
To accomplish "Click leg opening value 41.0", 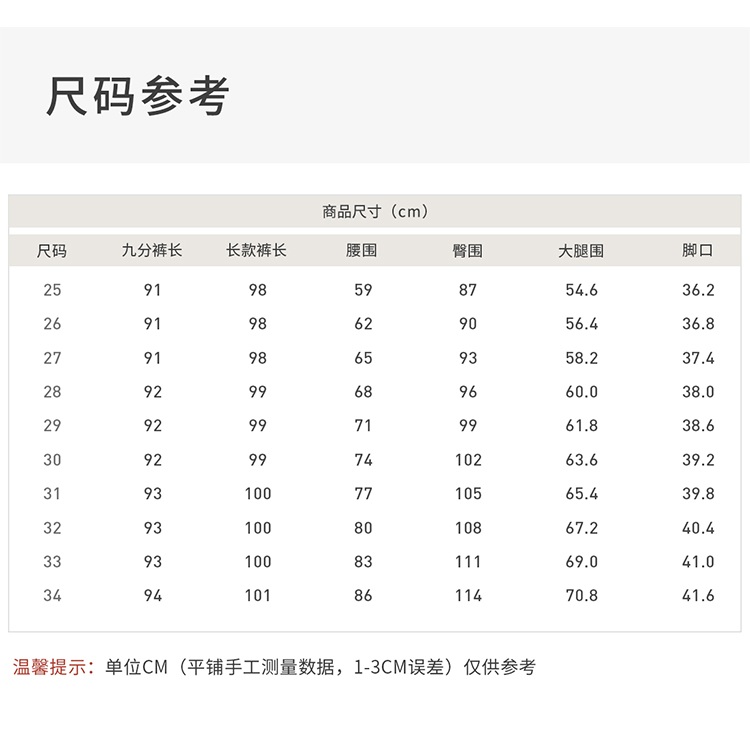I will coord(698,562).
